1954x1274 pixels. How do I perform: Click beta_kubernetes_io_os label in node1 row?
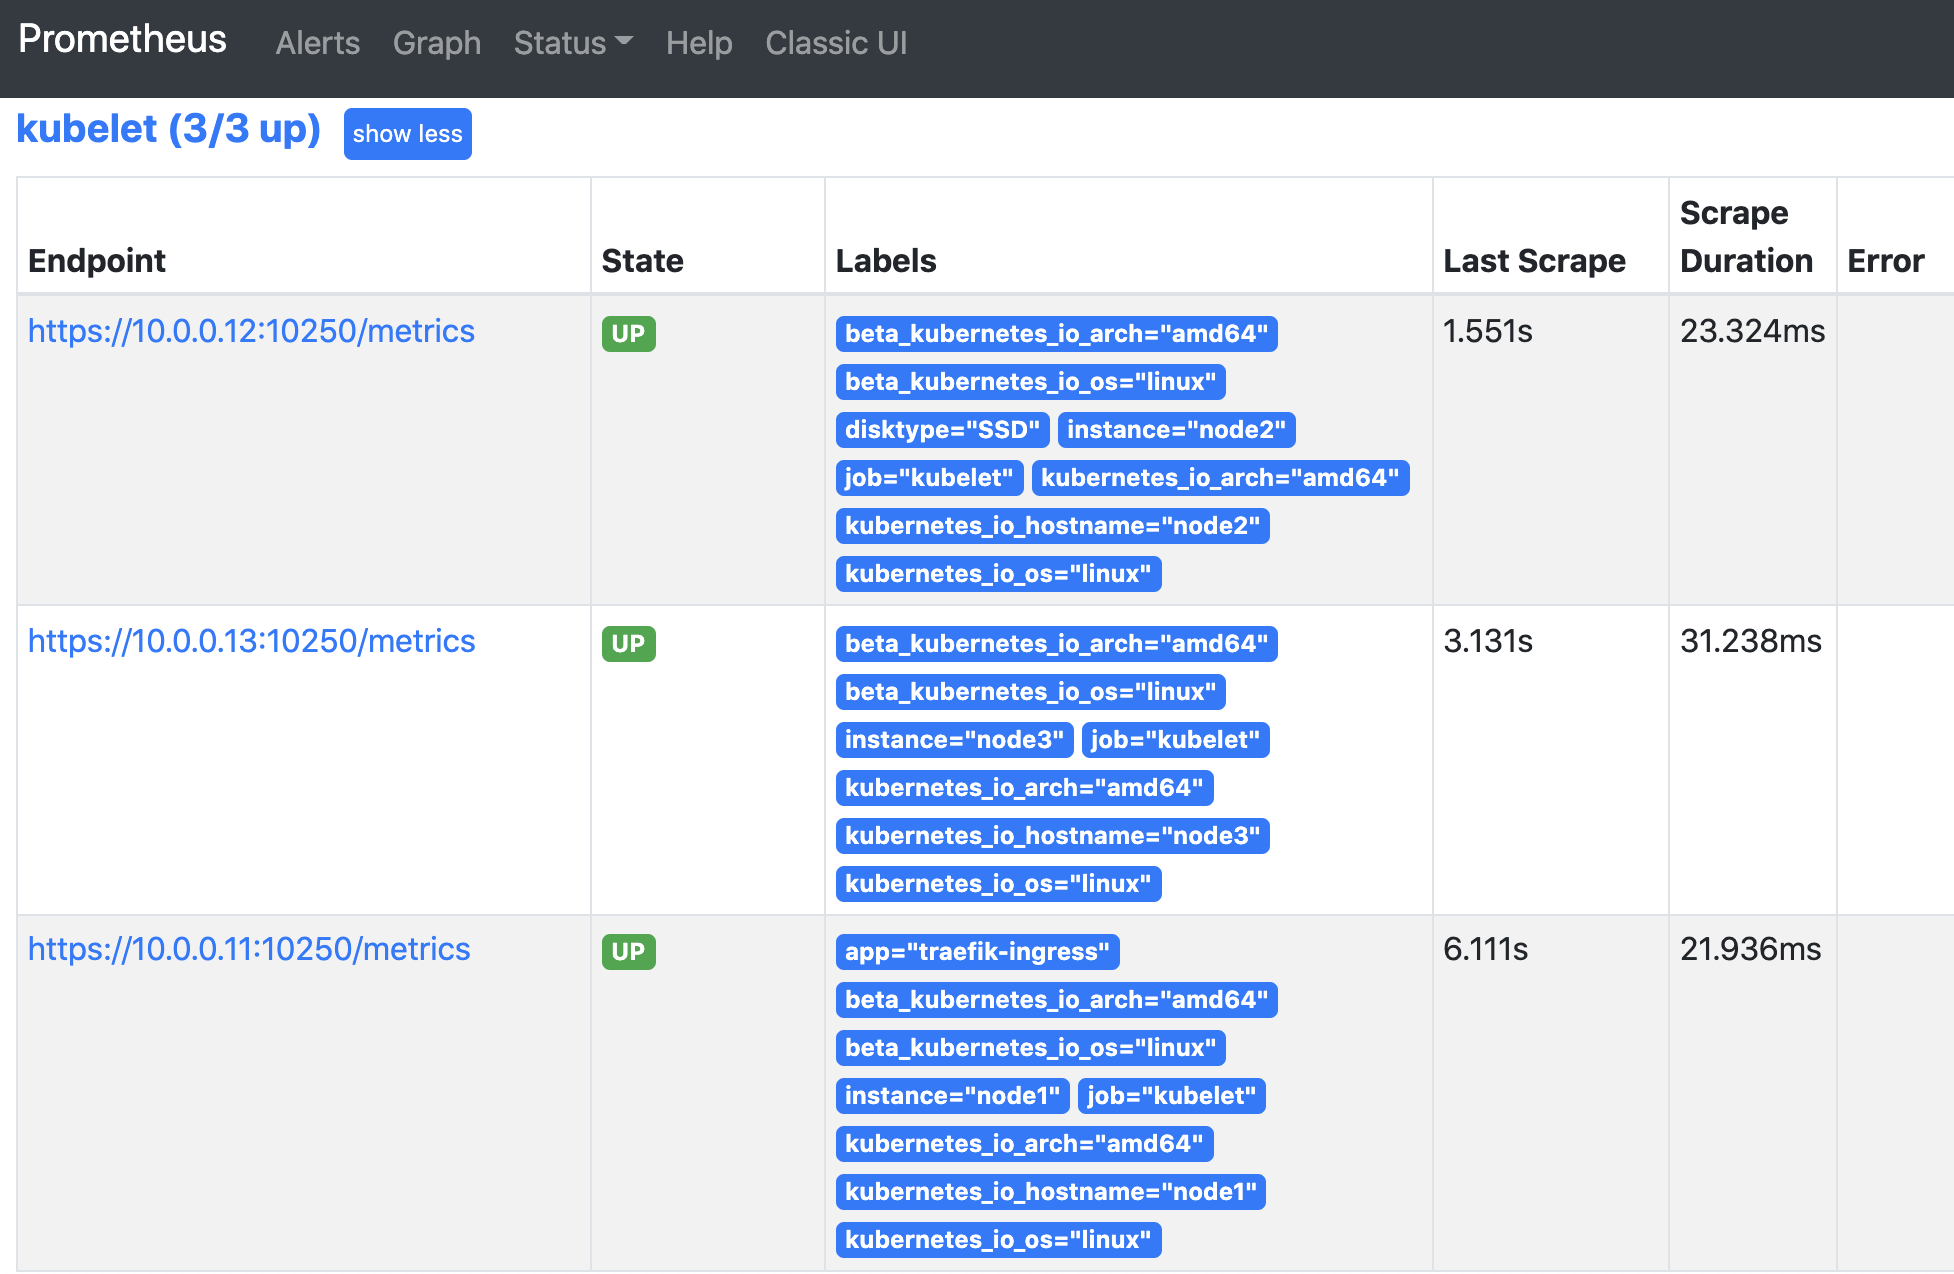[1030, 1048]
